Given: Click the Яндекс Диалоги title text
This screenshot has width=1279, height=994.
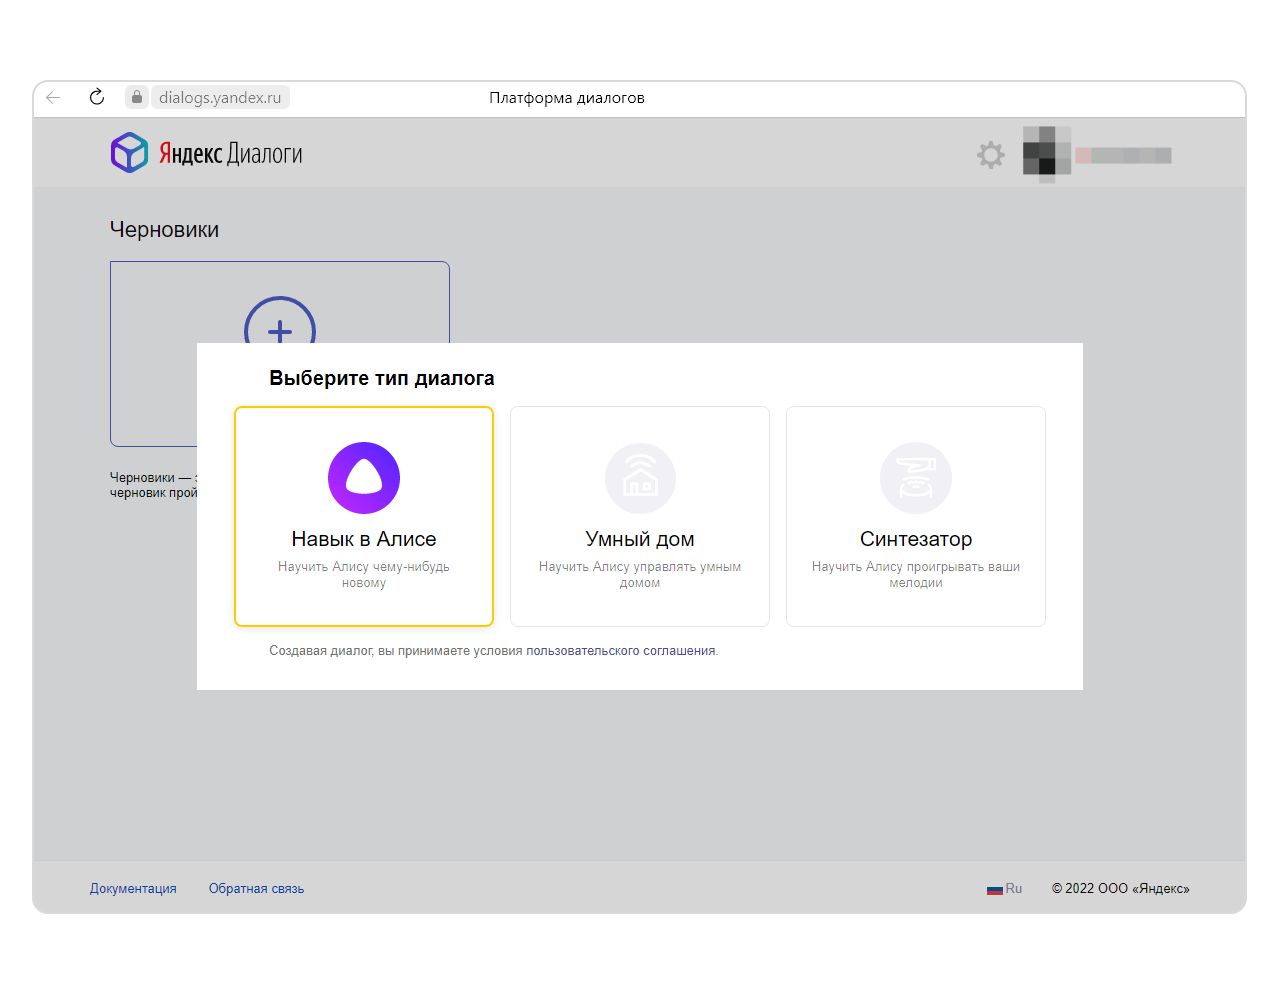Looking at the screenshot, I should click(231, 153).
